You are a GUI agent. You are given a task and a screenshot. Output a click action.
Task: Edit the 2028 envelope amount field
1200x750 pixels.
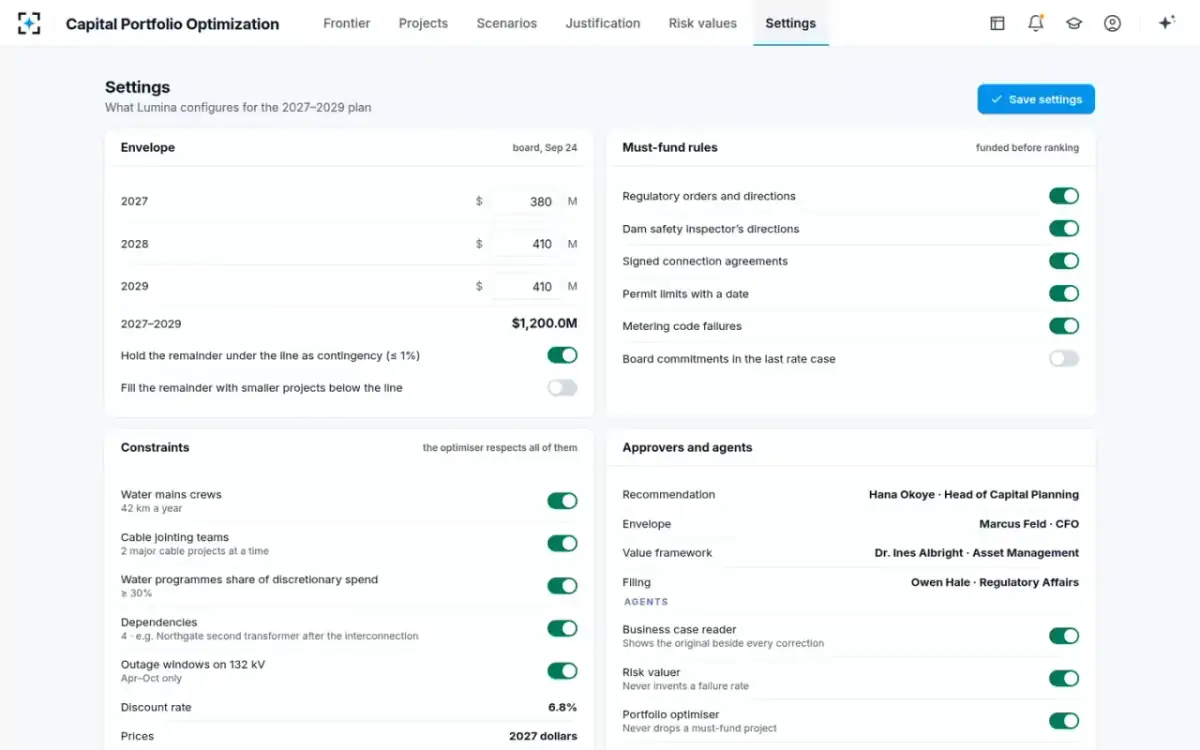coord(526,244)
